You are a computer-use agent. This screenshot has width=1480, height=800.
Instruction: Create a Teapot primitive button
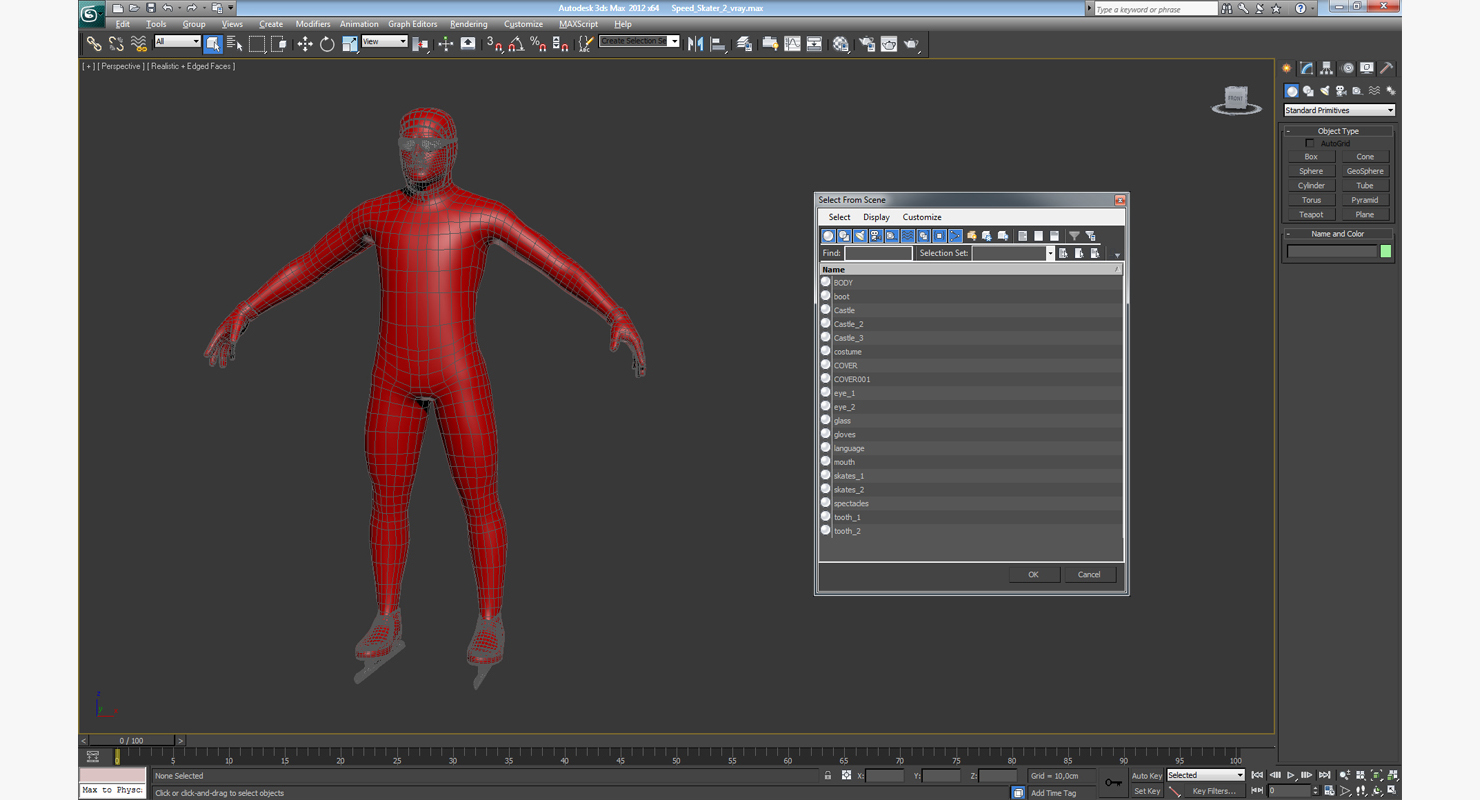tap(1311, 214)
